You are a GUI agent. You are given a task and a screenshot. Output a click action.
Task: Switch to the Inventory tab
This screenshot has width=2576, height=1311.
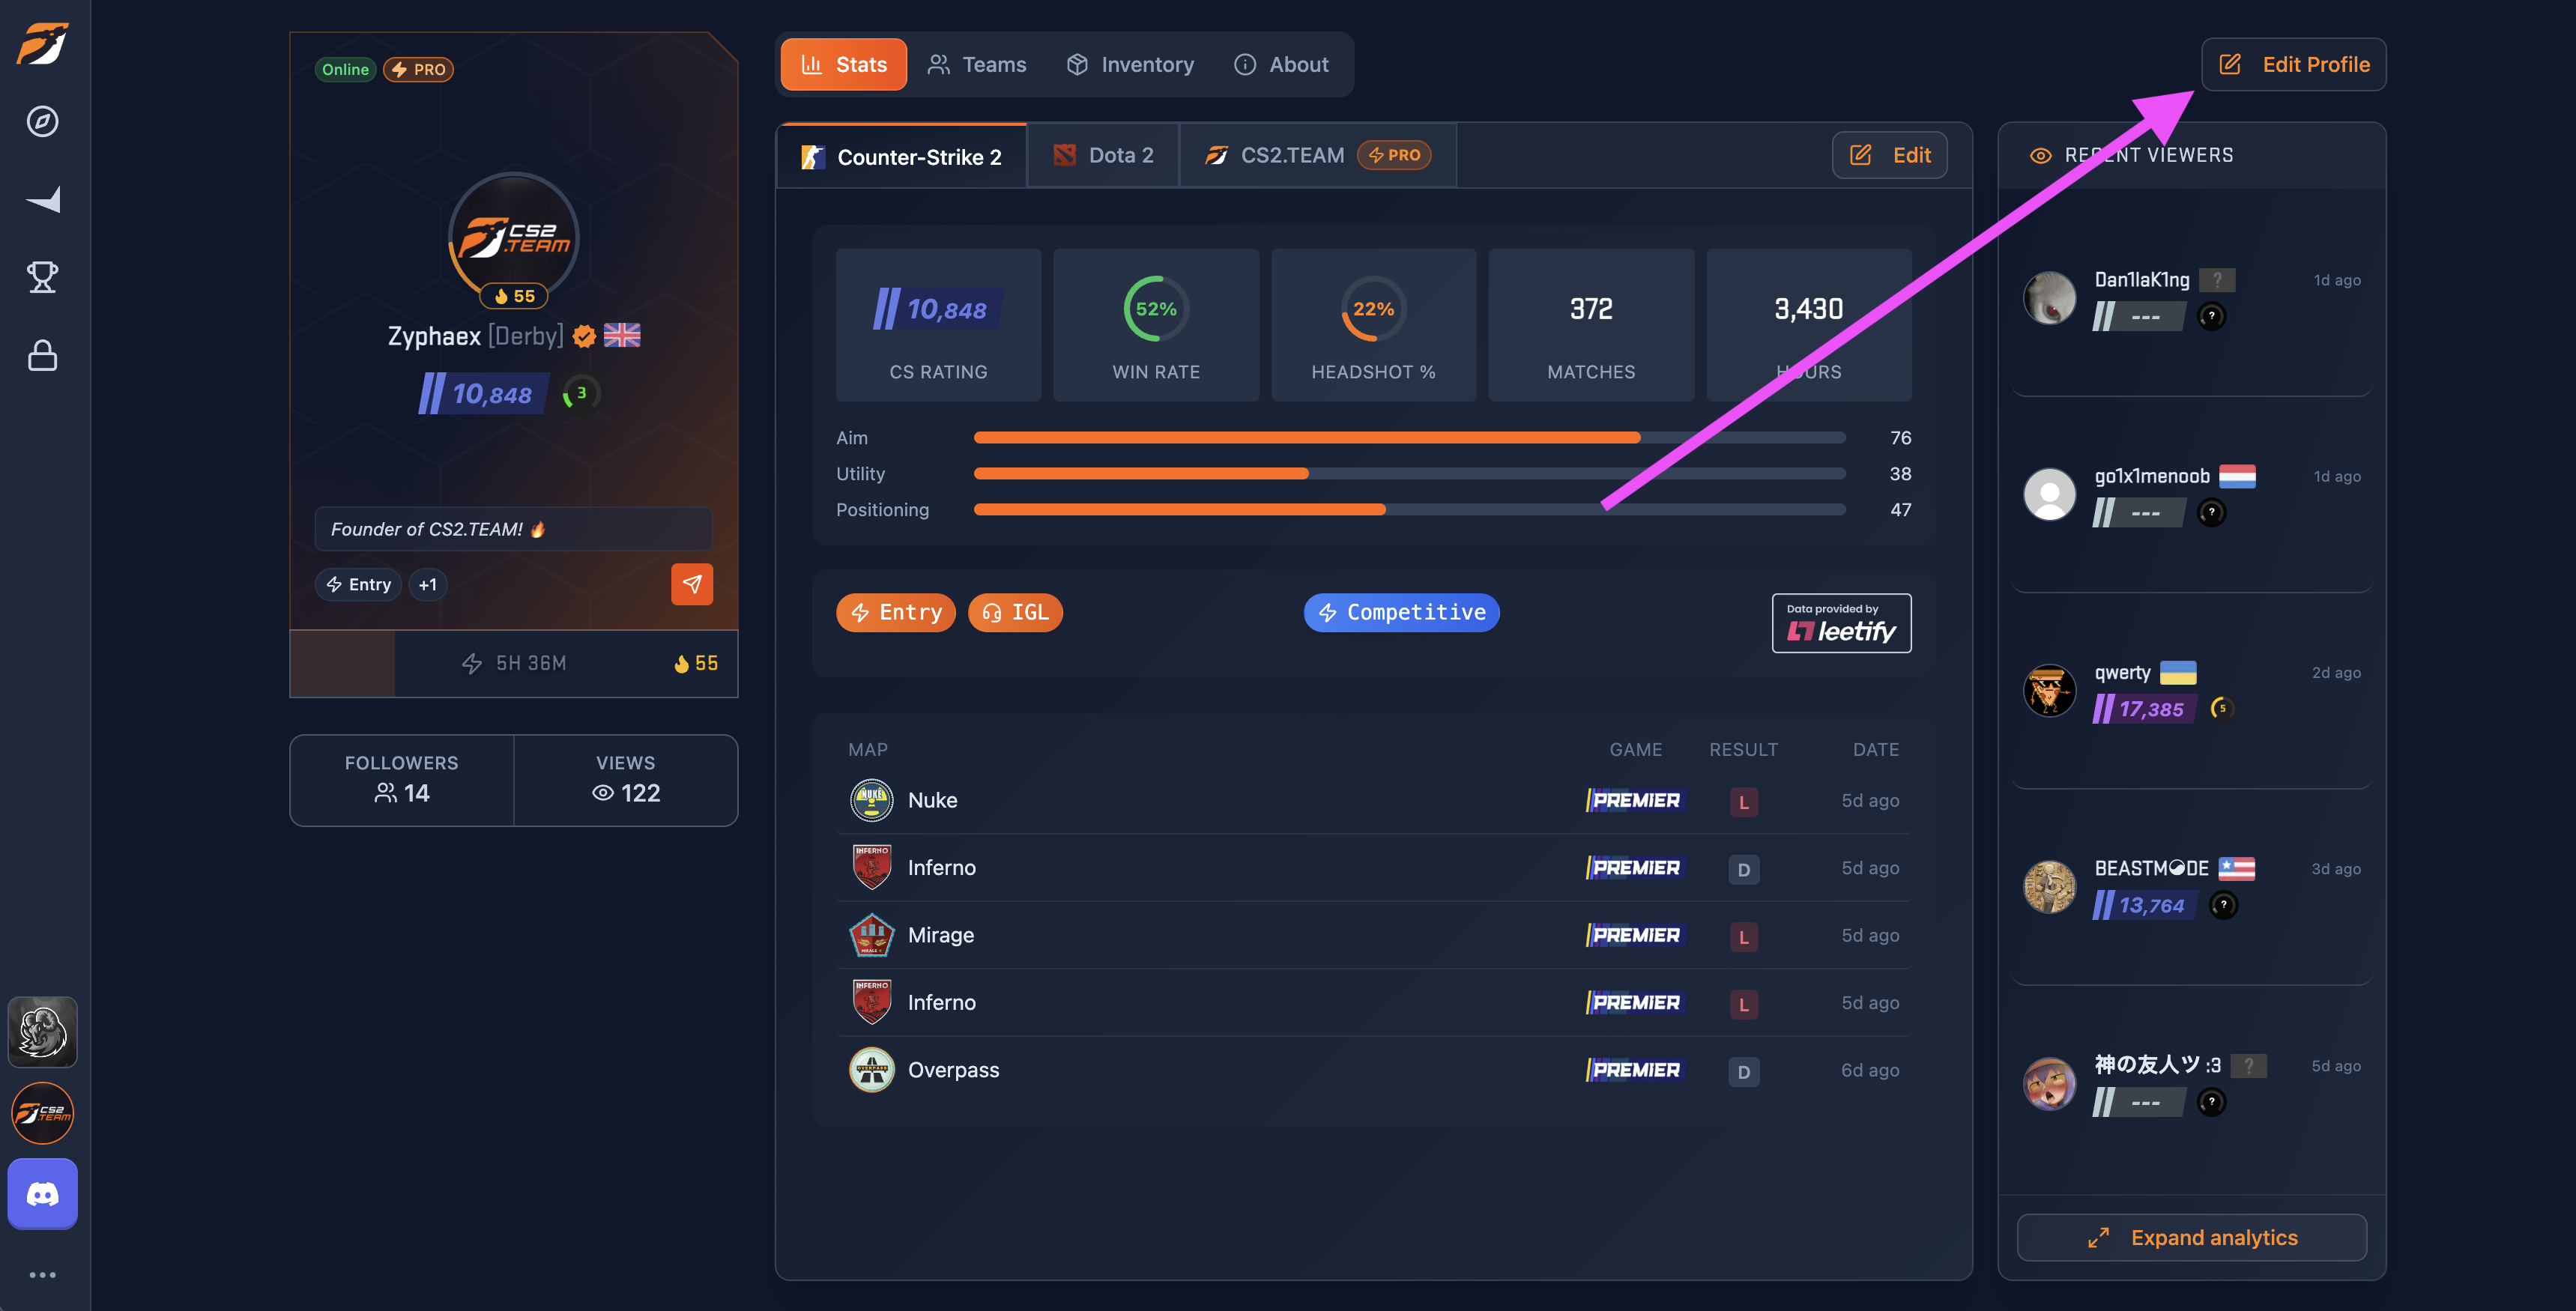(1130, 64)
